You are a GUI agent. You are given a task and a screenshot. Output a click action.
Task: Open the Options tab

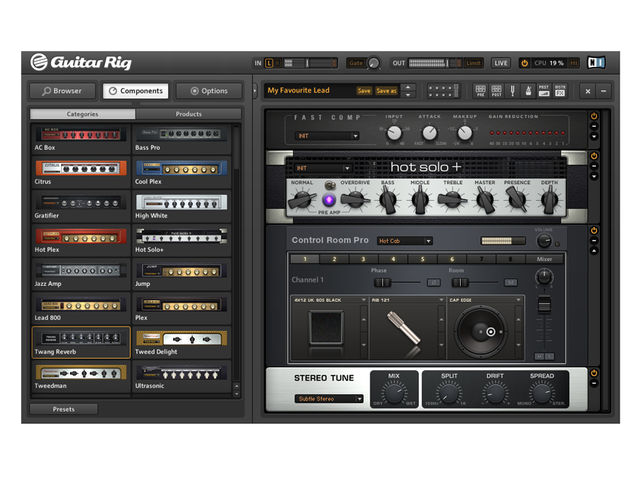(209, 91)
